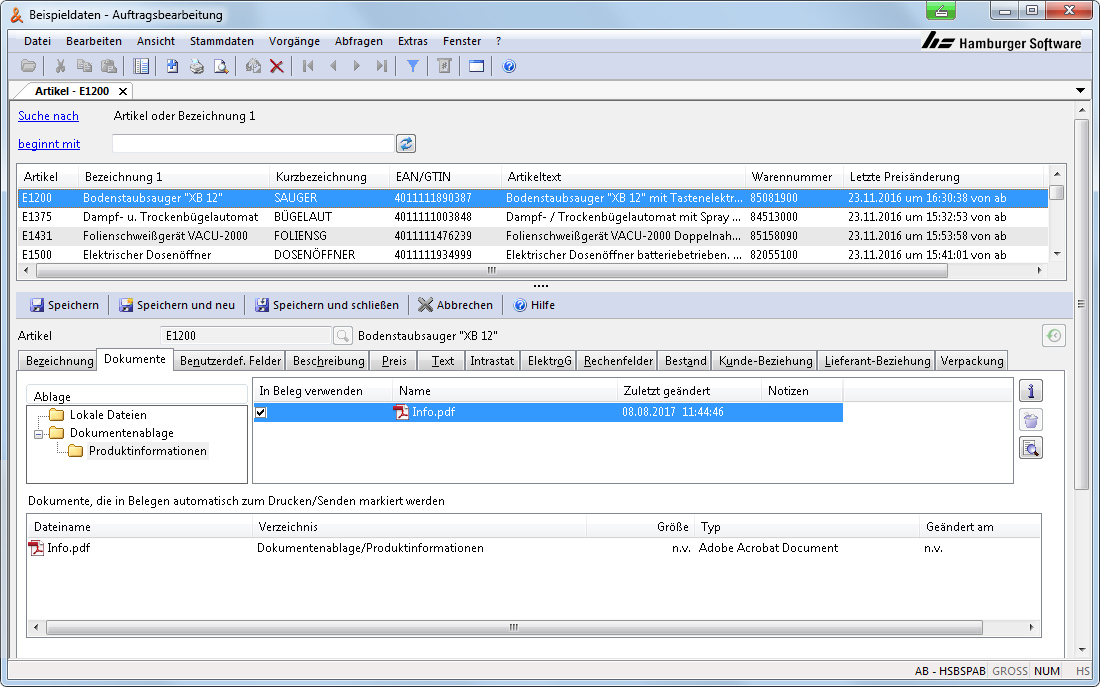
Task: Click the search text input field
Action: click(x=253, y=144)
